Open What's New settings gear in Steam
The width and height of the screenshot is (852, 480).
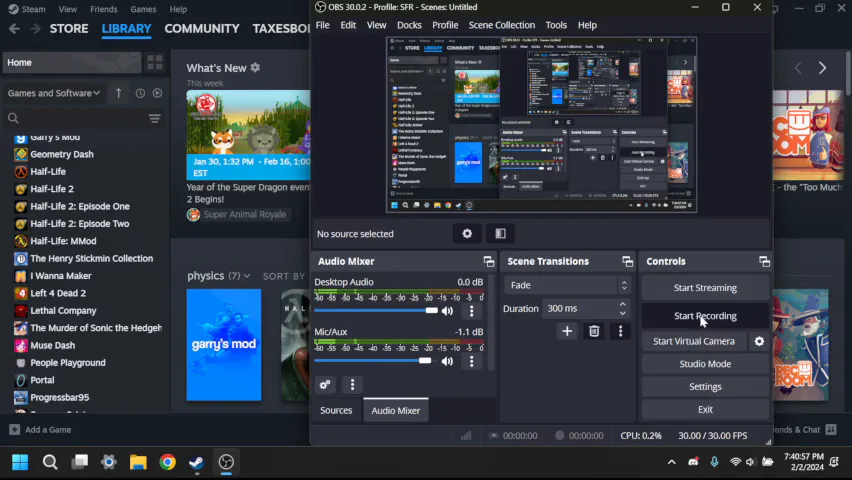[x=255, y=67]
